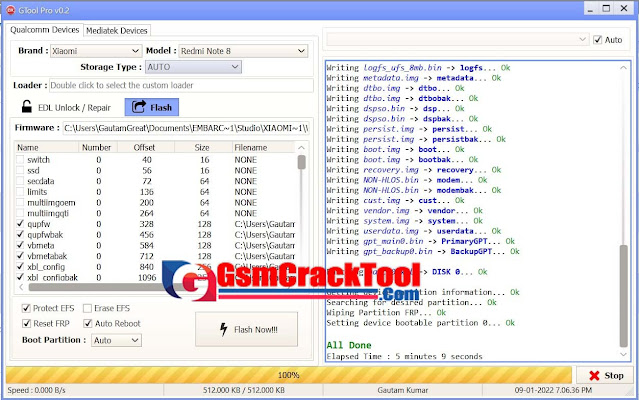Uncheck the vbmeta partition checkbox
Viewport: 639px width, 400px height.
pos(20,245)
